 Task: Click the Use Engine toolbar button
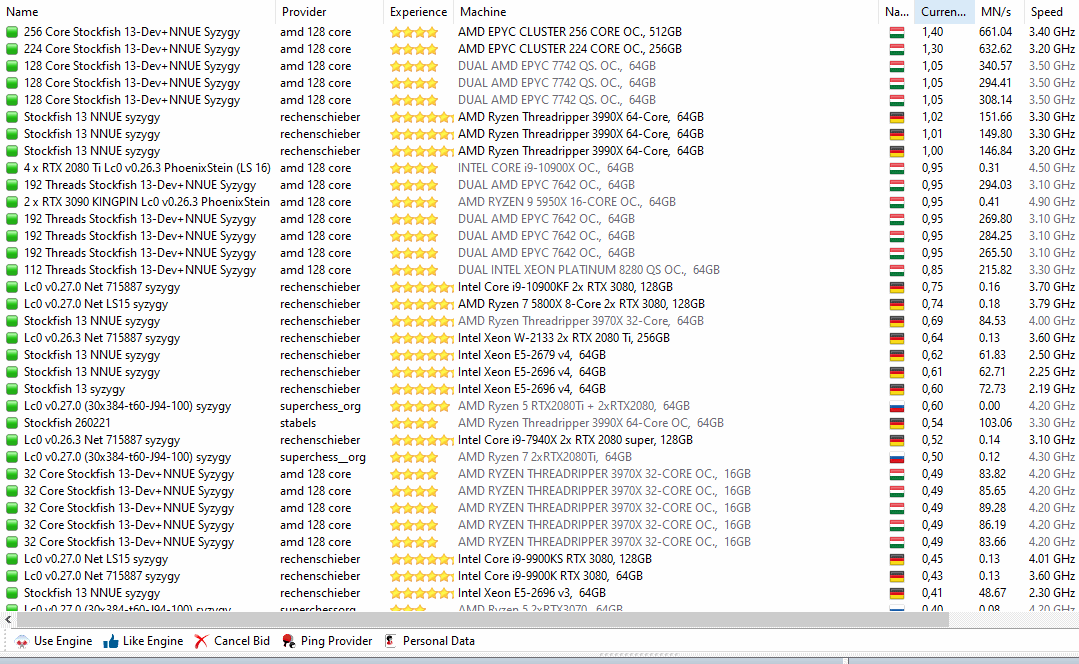[x=53, y=641]
